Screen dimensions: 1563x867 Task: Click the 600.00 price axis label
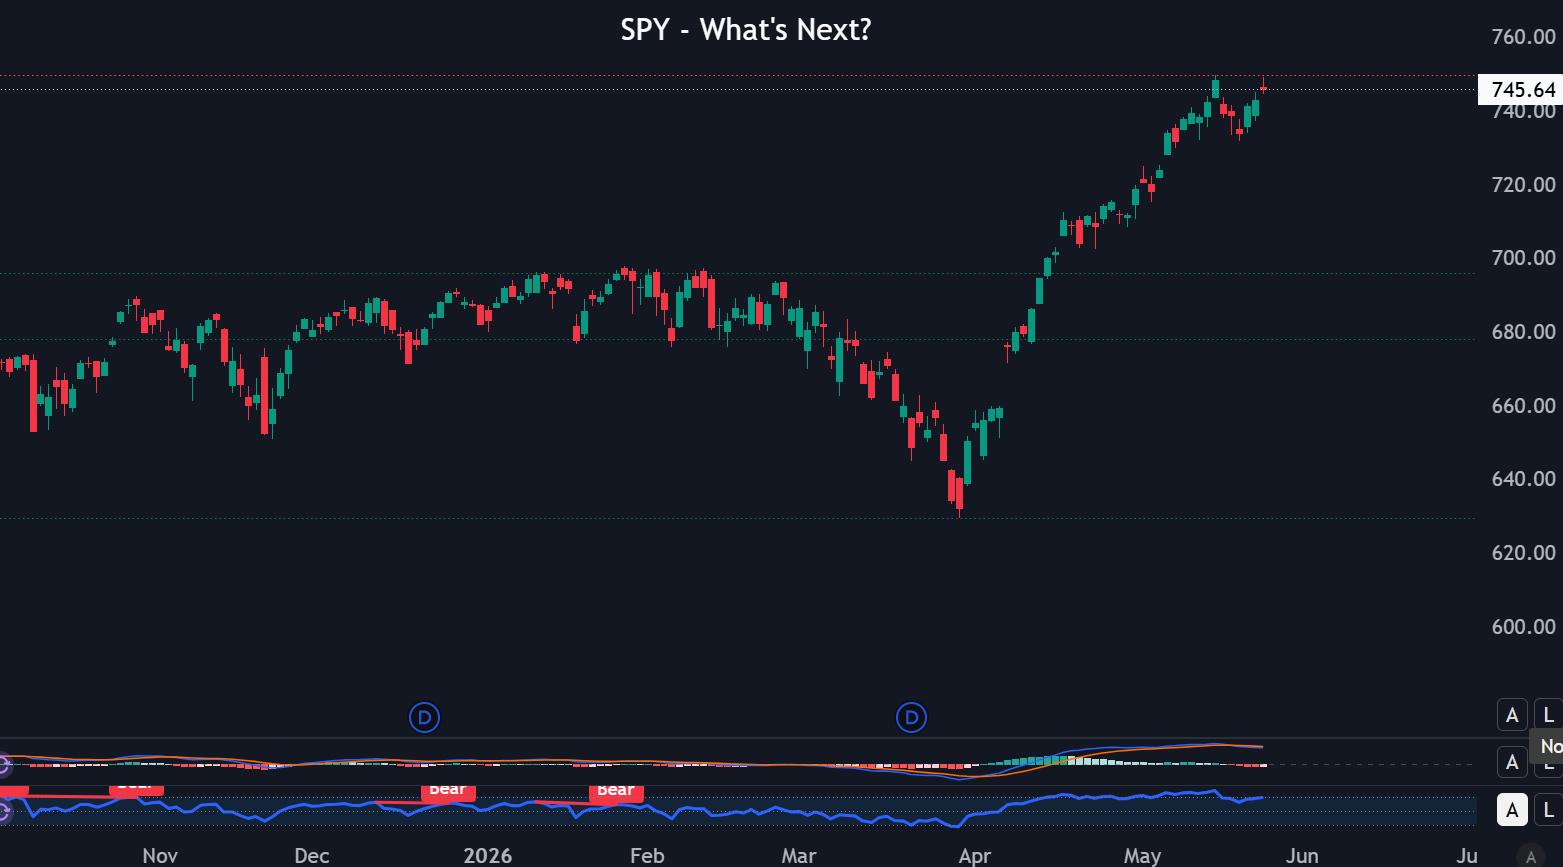click(x=1523, y=627)
